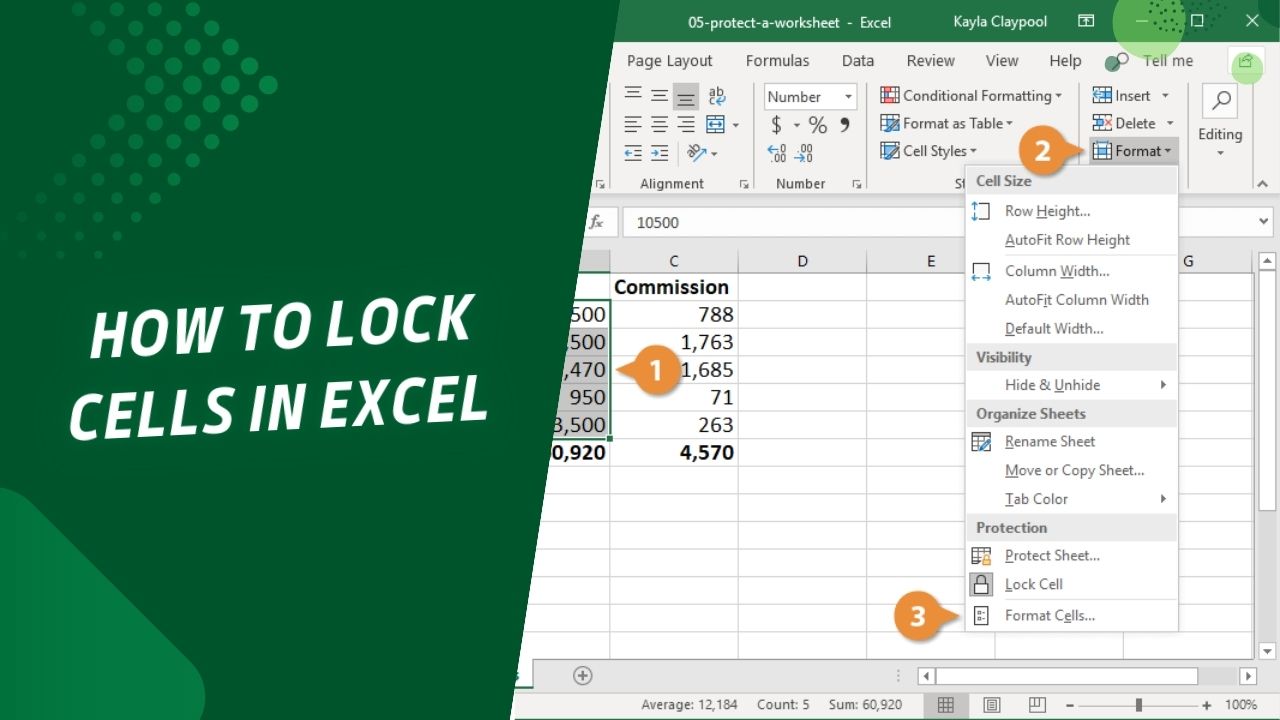This screenshot has height=720, width=1280.
Task: Open Page Break Preview from the status bar
Action: tap(1037, 705)
